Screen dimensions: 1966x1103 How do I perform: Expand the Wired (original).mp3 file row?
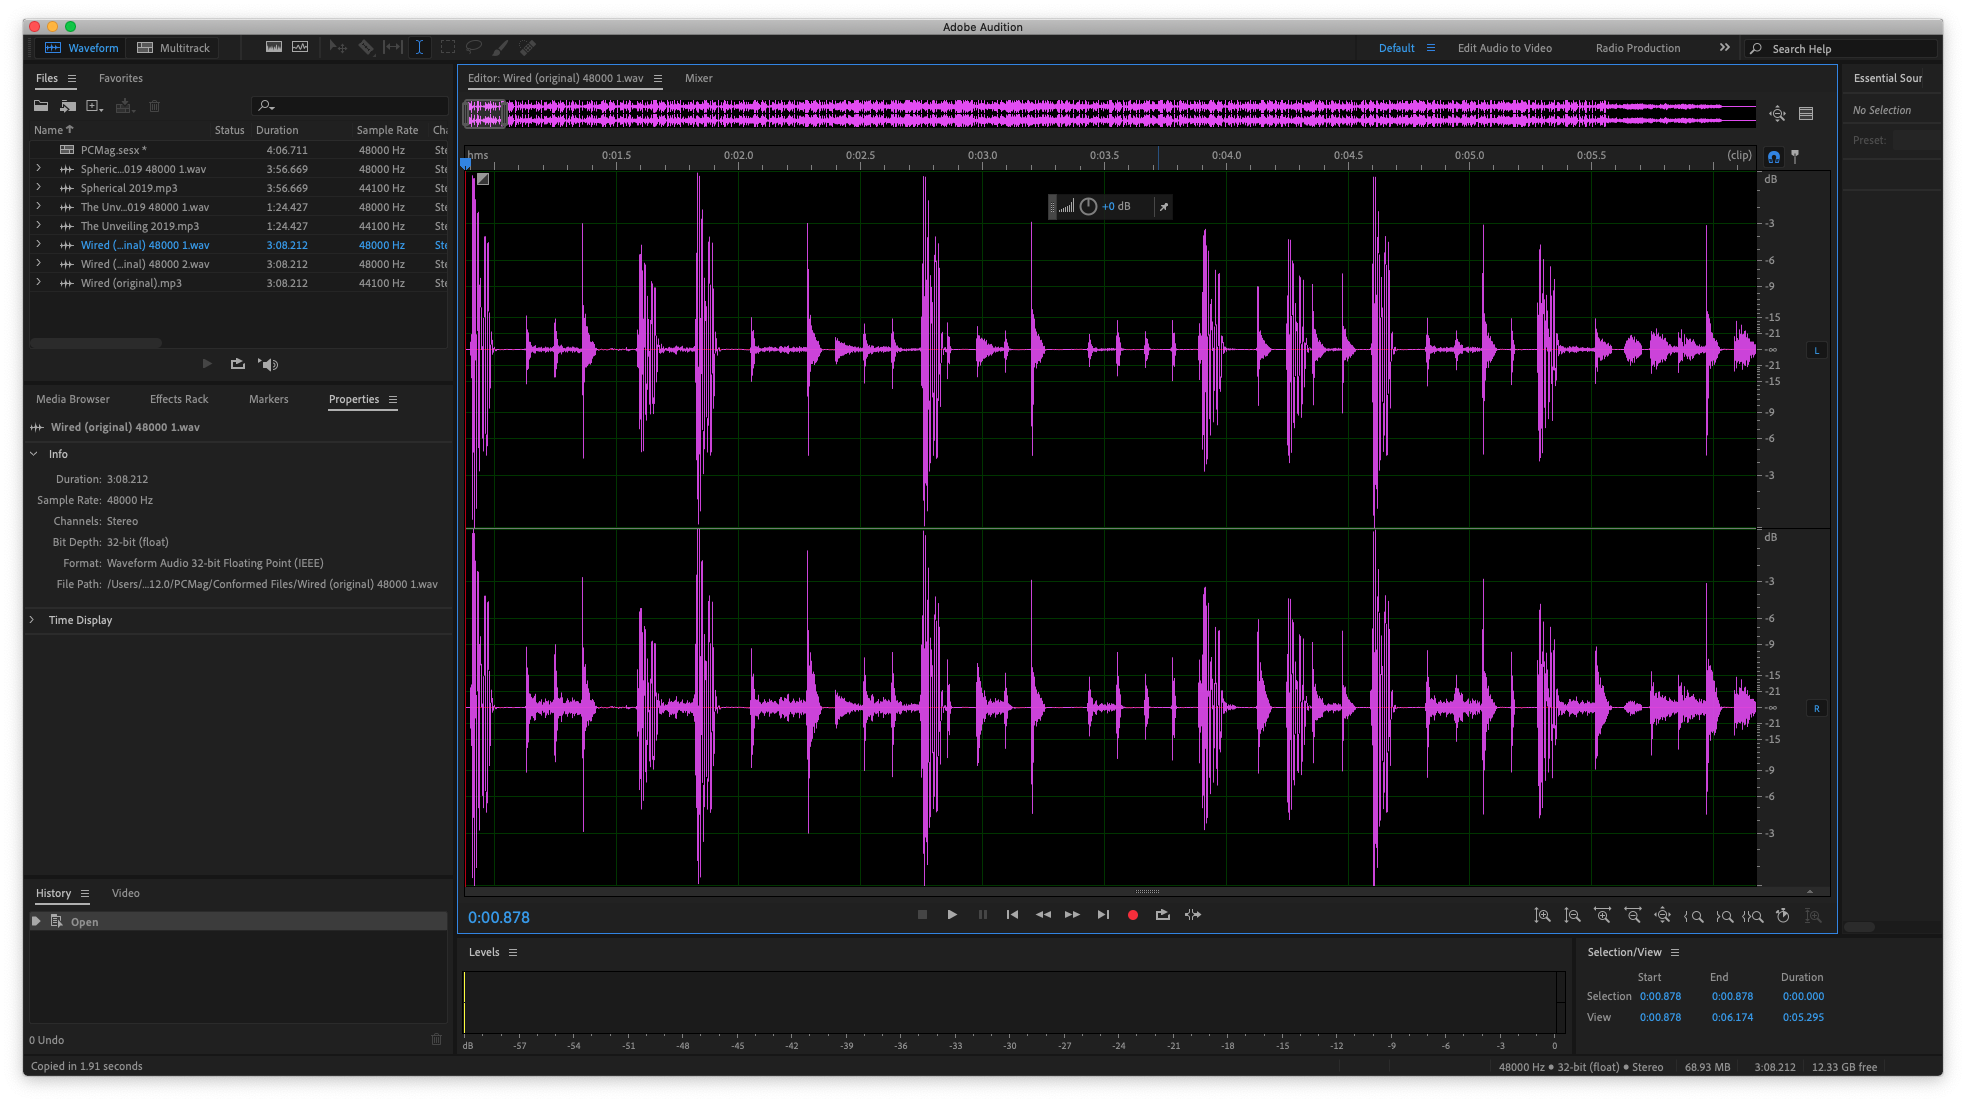(x=38, y=283)
